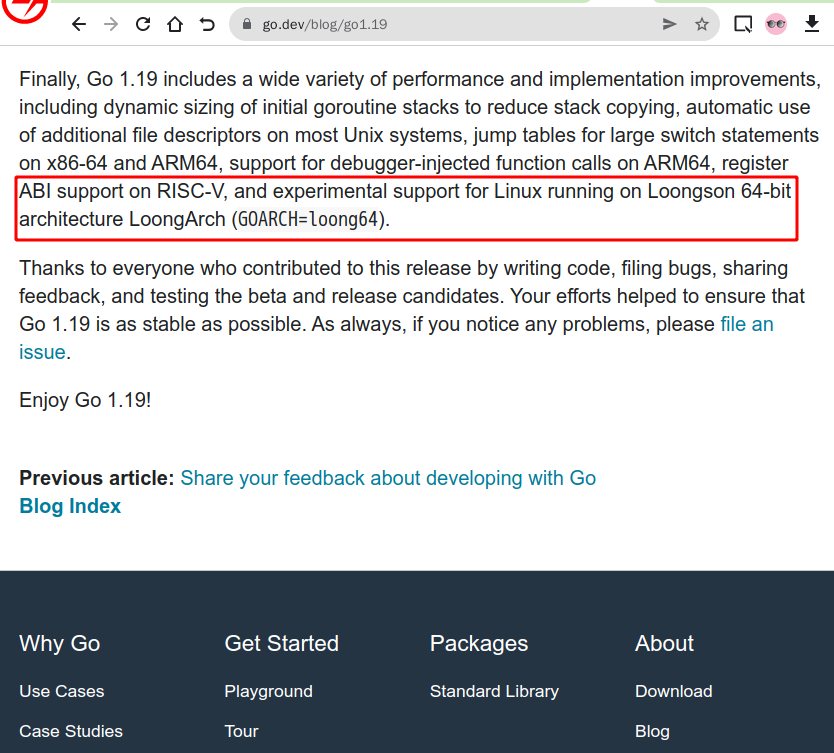The width and height of the screenshot is (834, 753).
Task: Open the downloads icon
Action: tap(811, 24)
